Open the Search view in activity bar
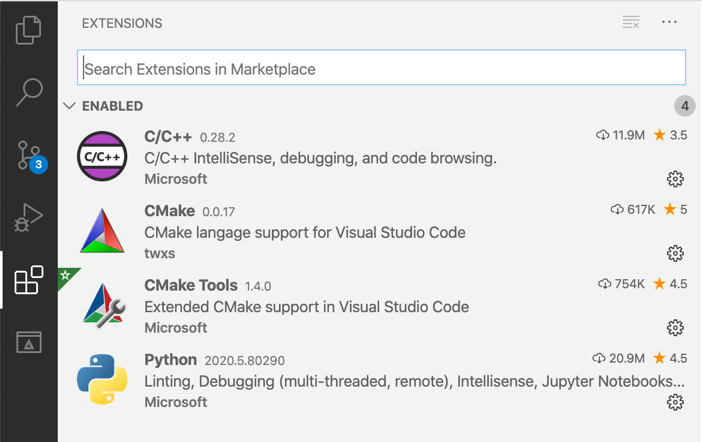702x442 pixels. 29,92
